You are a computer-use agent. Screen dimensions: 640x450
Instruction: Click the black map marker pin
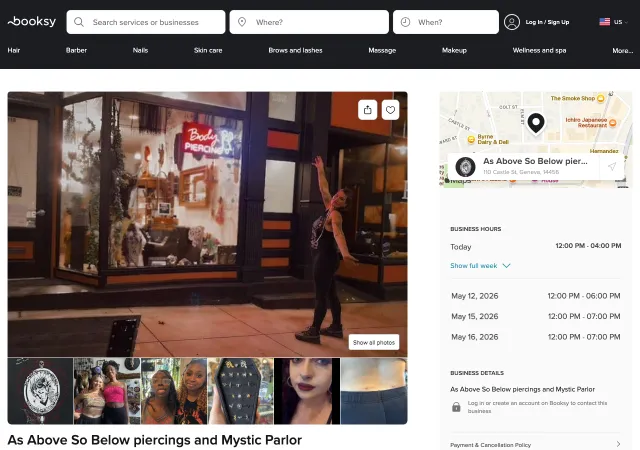[x=536, y=123]
